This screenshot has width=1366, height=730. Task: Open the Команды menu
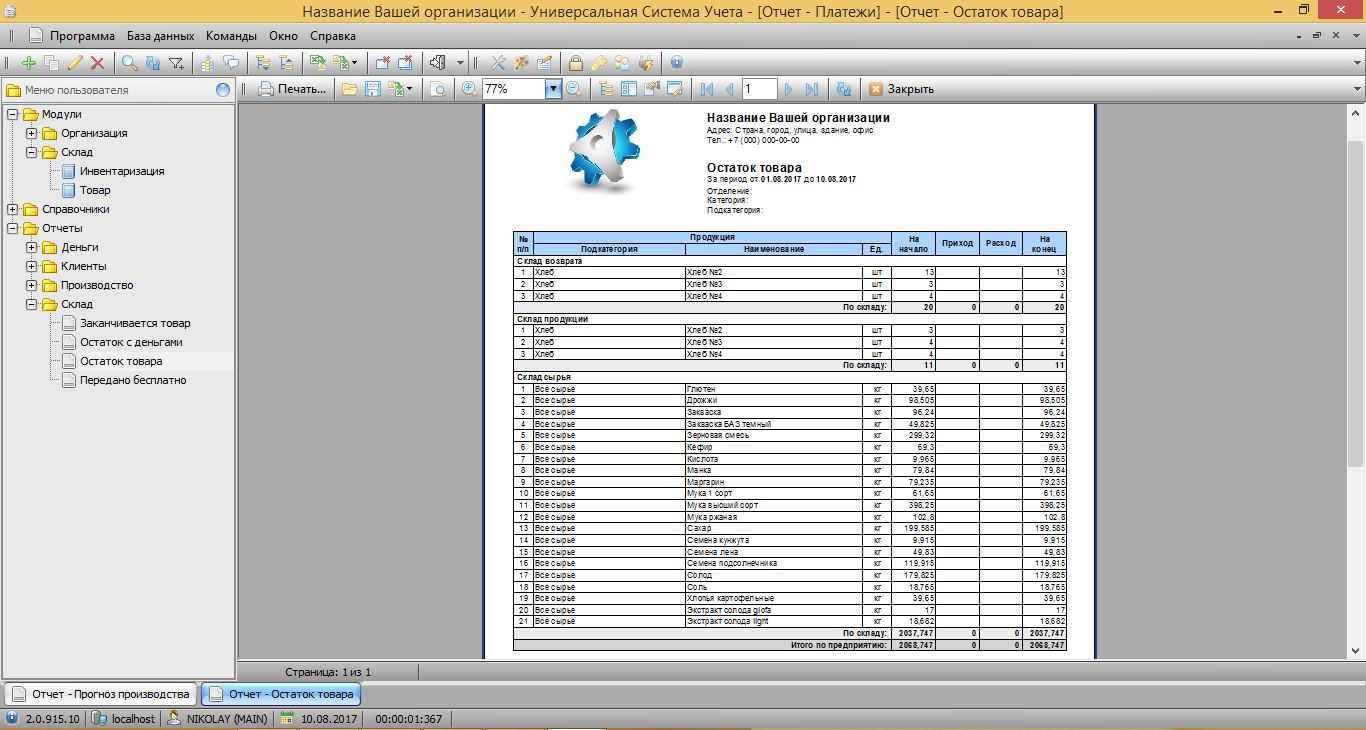coord(232,36)
